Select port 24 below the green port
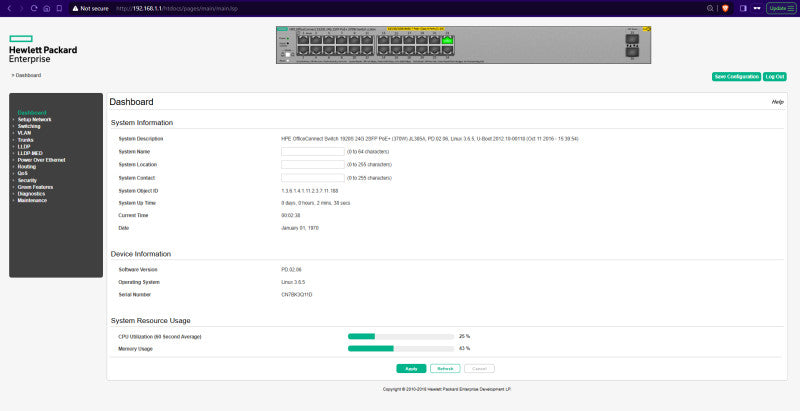Viewport: 800px width, 411px height. (447, 50)
